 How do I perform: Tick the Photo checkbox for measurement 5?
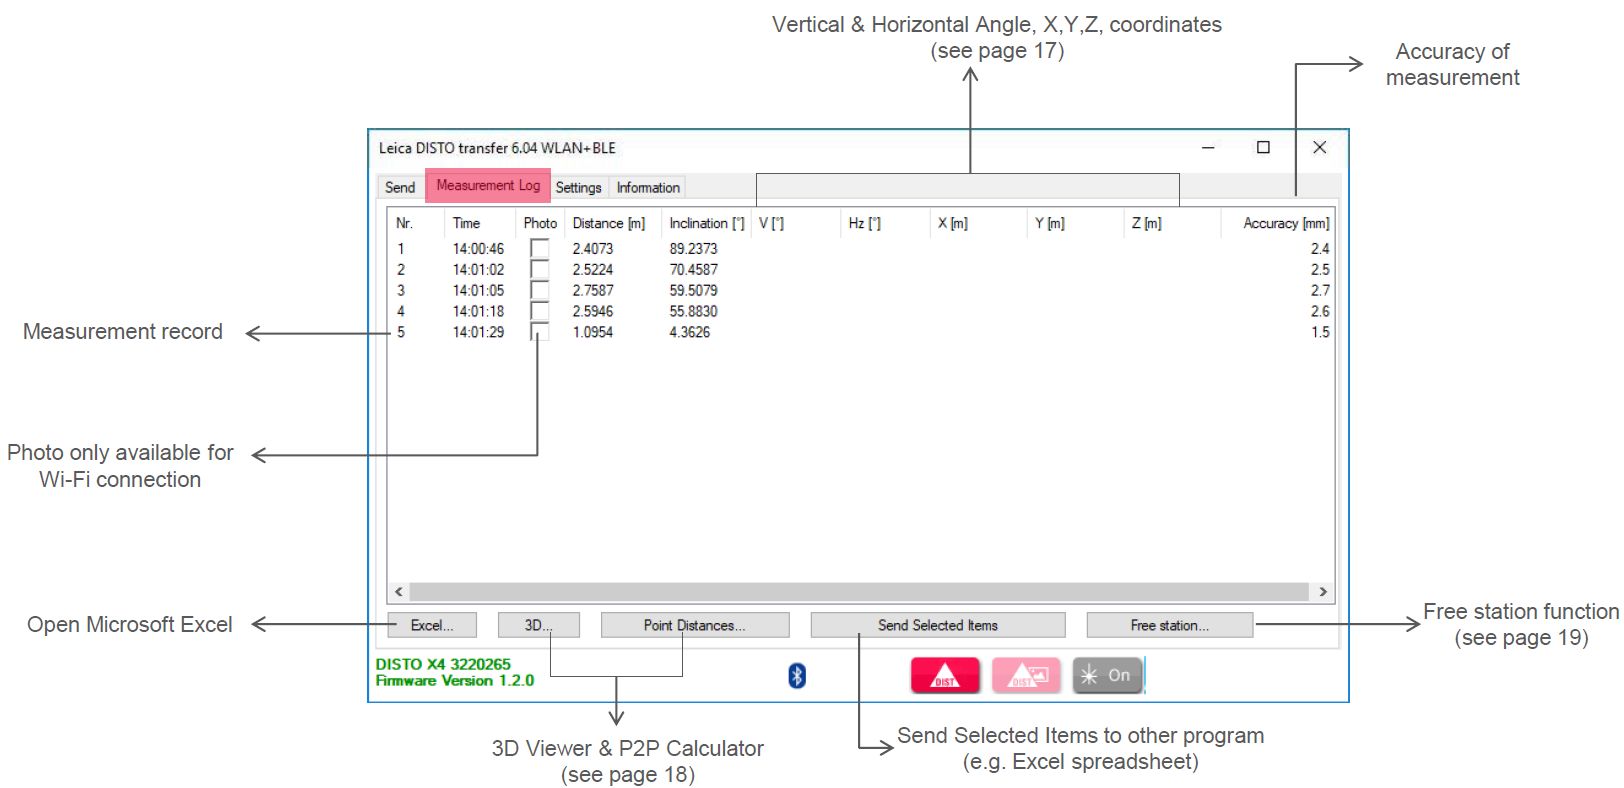[x=540, y=332]
